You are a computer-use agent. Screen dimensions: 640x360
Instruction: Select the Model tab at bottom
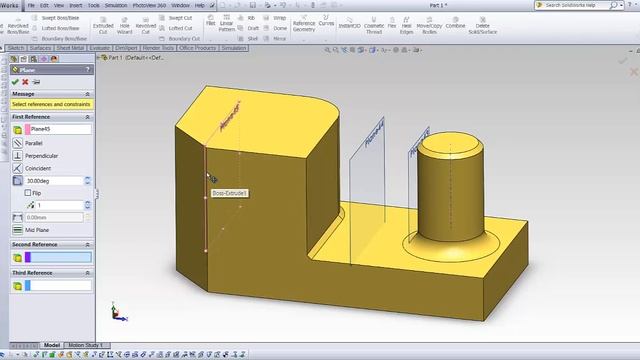pos(52,345)
